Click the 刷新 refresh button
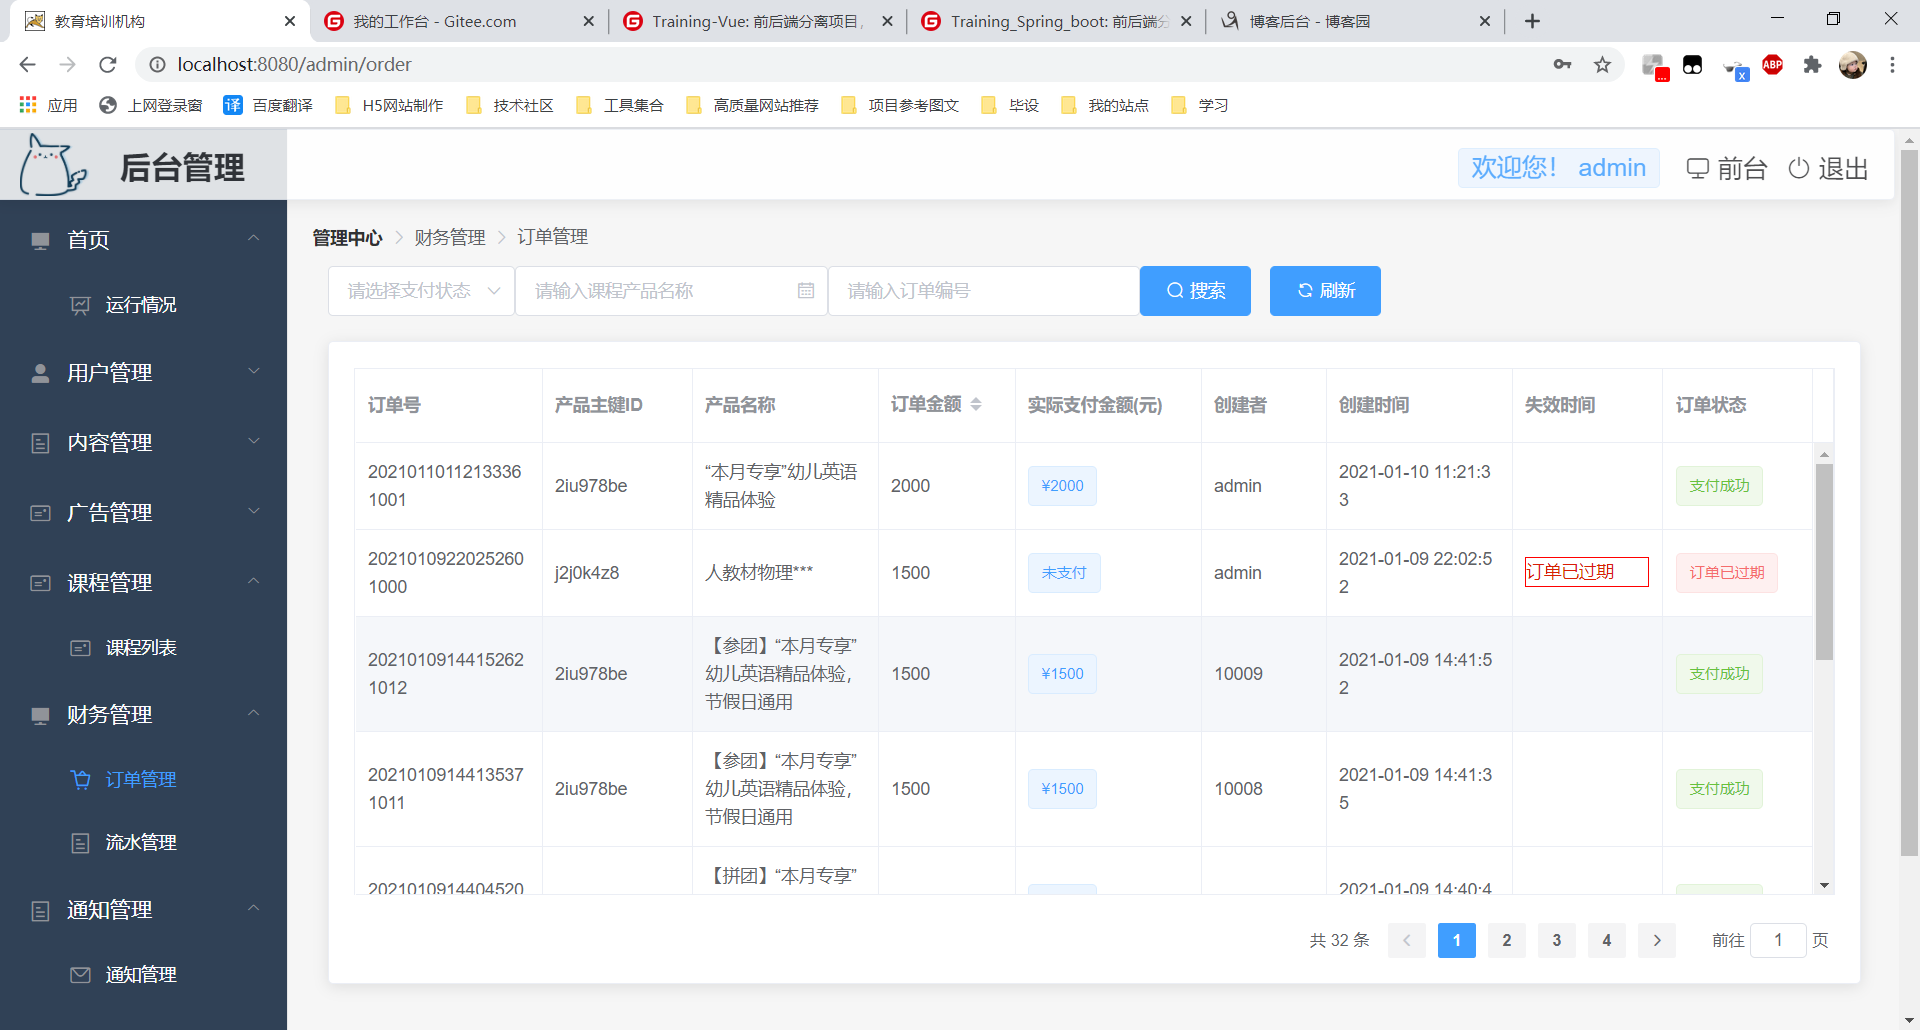The image size is (1920, 1030). pos(1325,291)
